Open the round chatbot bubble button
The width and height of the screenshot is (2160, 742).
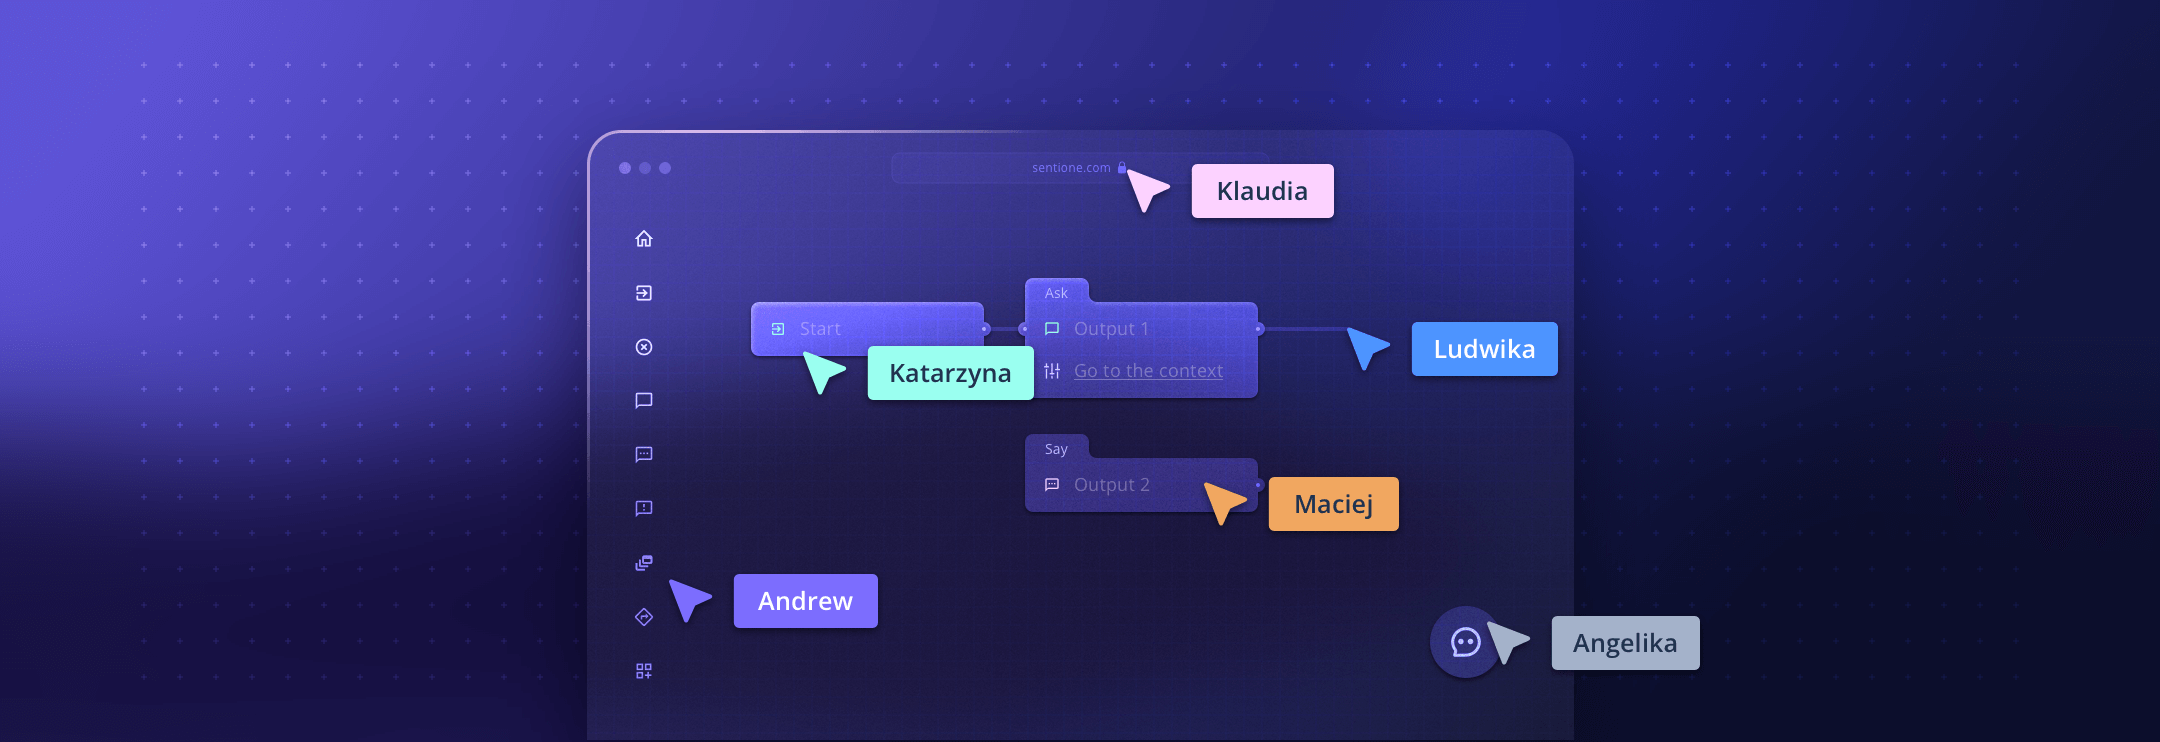[x=1465, y=642]
